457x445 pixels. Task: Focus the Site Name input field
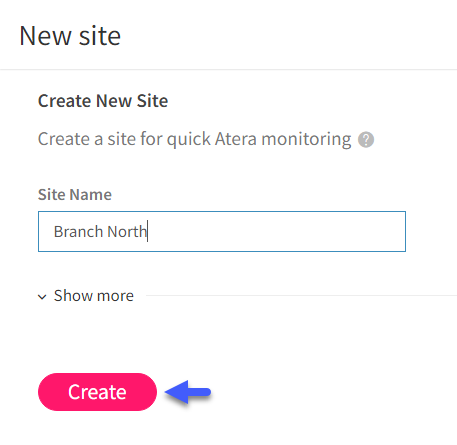[222, 231]
